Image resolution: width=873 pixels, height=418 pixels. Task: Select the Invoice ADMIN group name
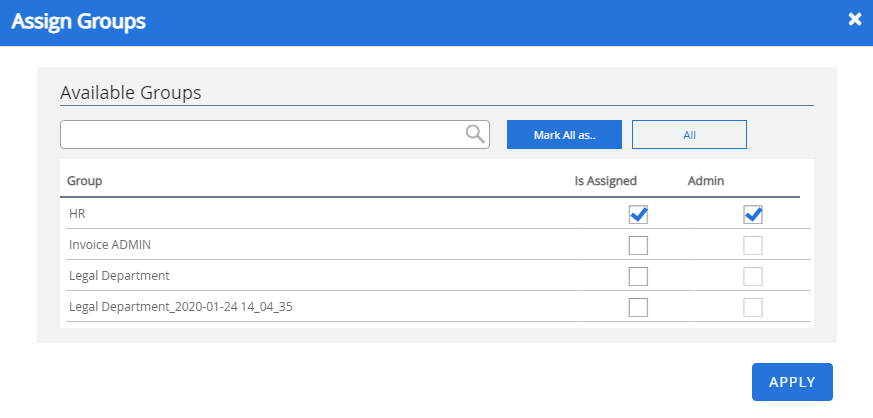pos(110,245)
